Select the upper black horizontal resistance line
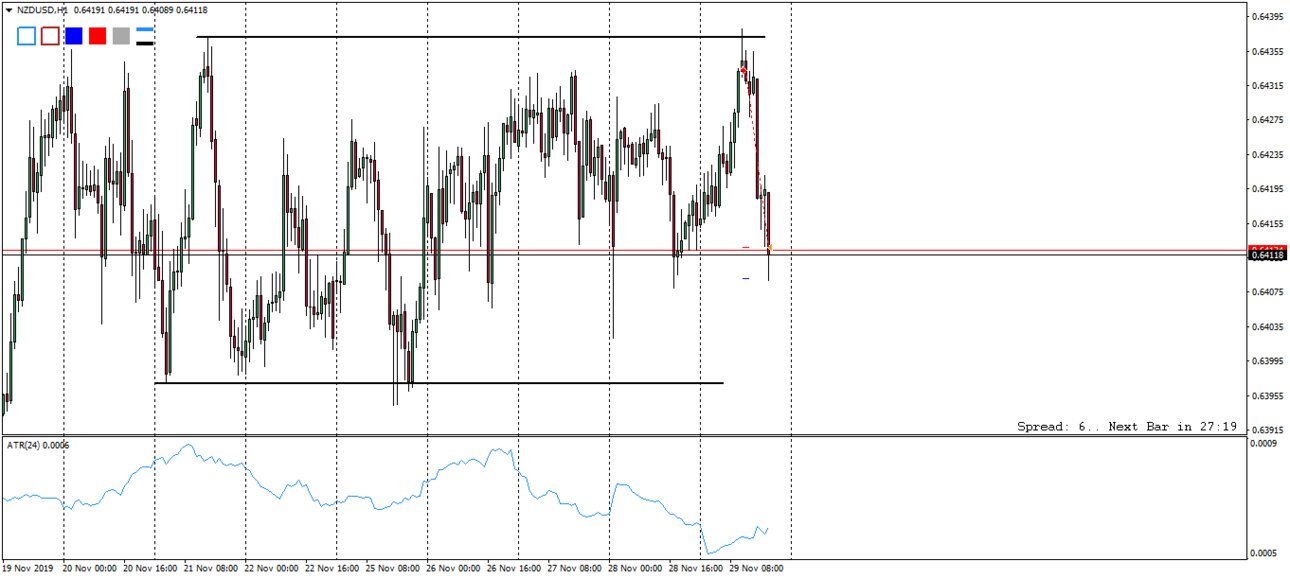 click(480, 37)
